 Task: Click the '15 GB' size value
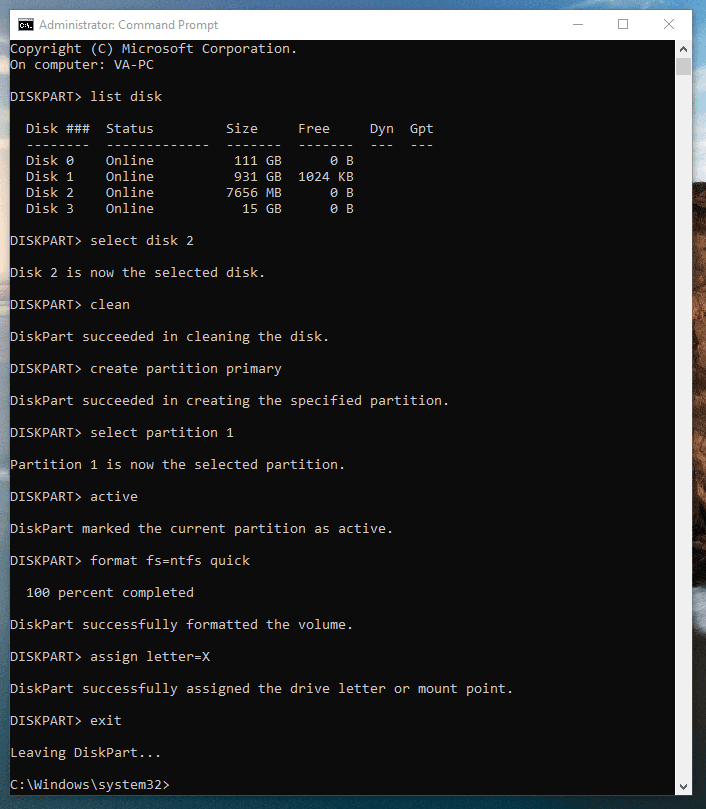coord(262,209)
